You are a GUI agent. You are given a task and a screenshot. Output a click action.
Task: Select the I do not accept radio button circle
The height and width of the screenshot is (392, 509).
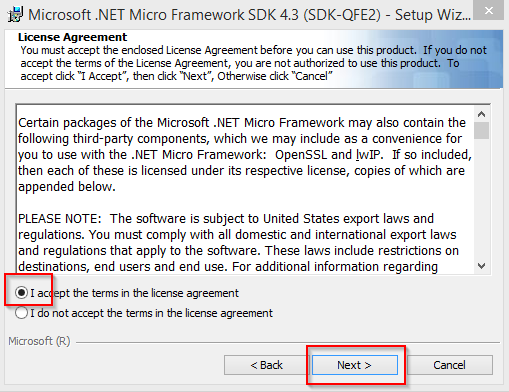click(21, 313)
